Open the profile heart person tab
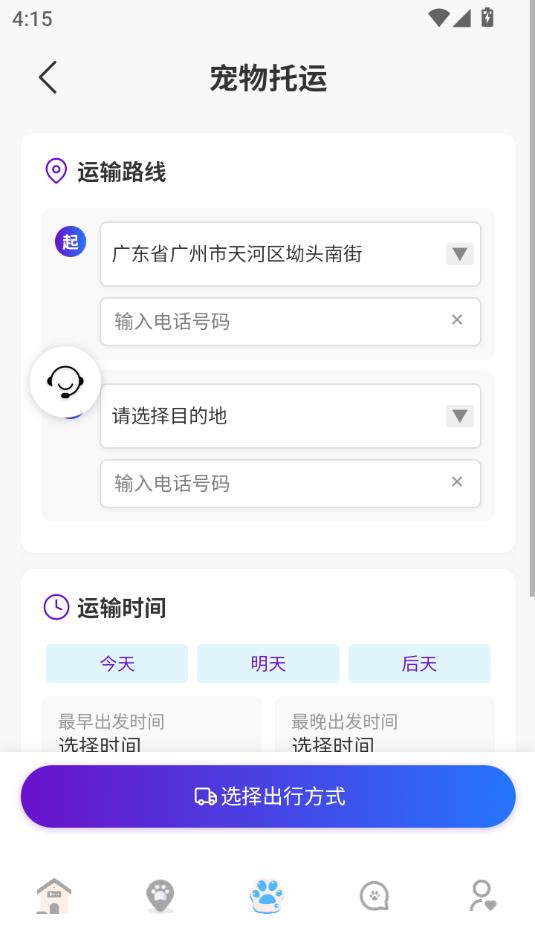The image size is (535, 951). (x=482, y=896)
